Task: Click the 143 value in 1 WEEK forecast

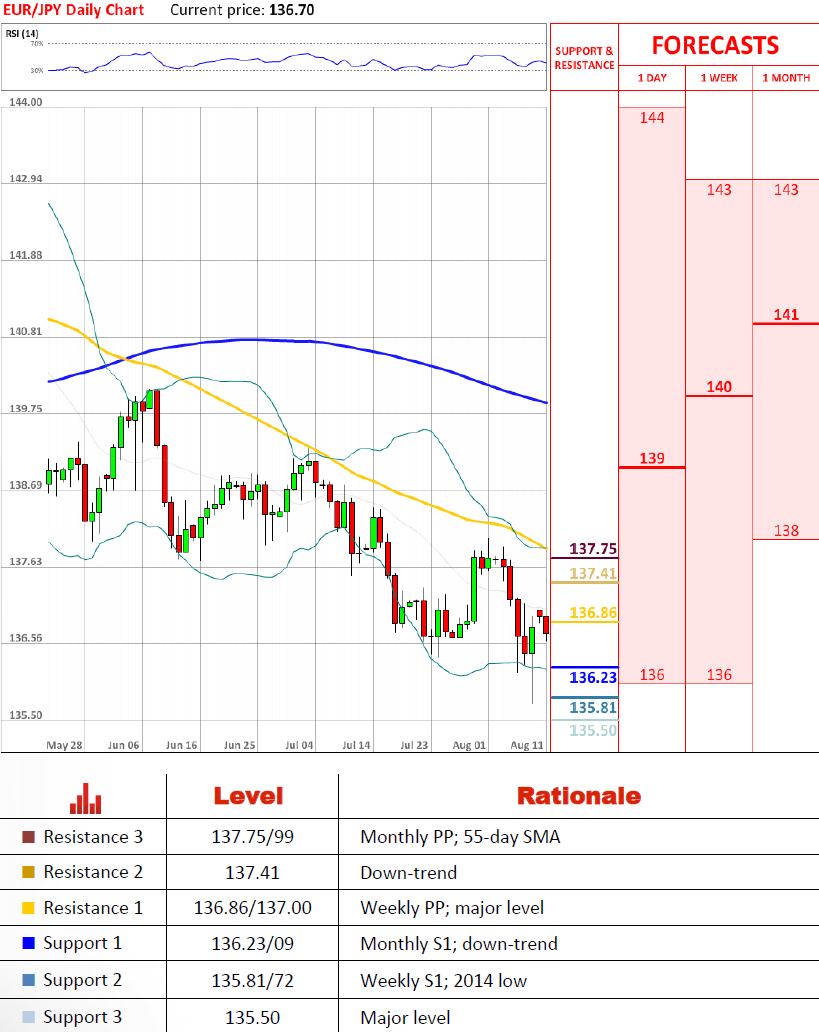Action: coord(719,190)
